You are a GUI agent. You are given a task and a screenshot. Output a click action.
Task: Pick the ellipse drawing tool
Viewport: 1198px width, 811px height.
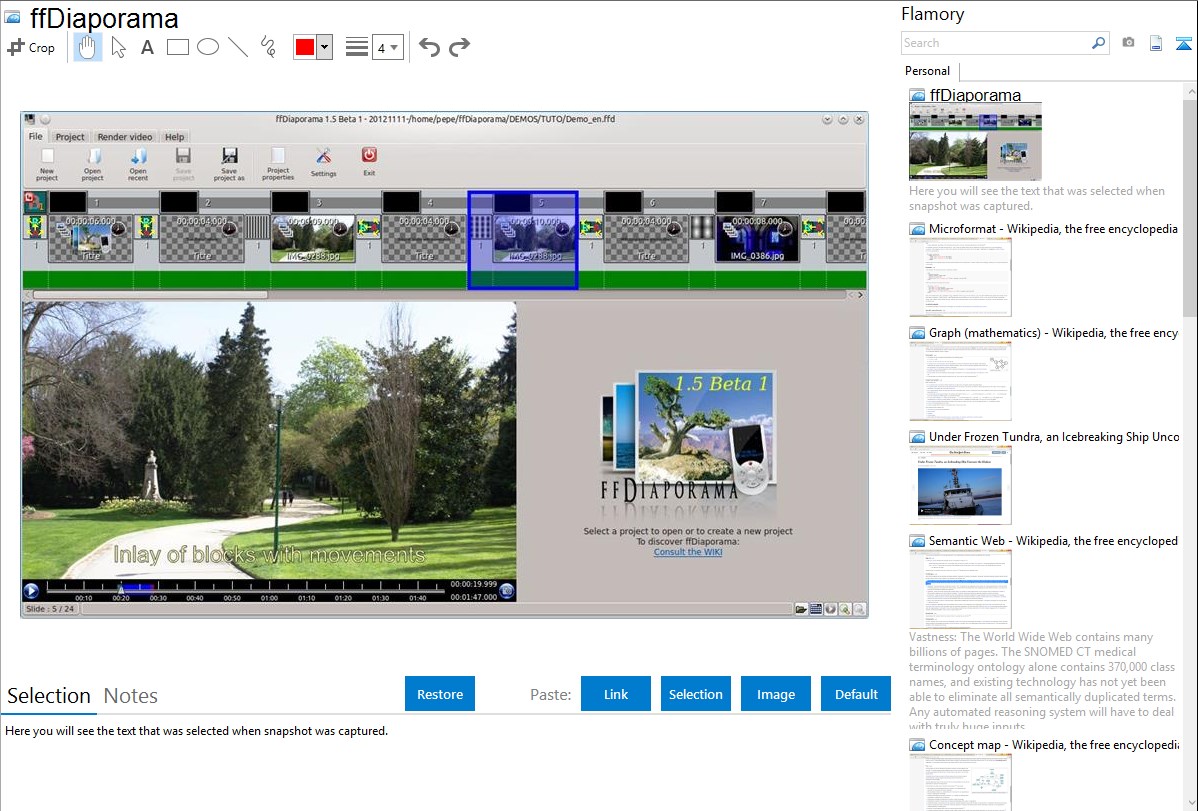pyautogui.click(x=208, y=47)
